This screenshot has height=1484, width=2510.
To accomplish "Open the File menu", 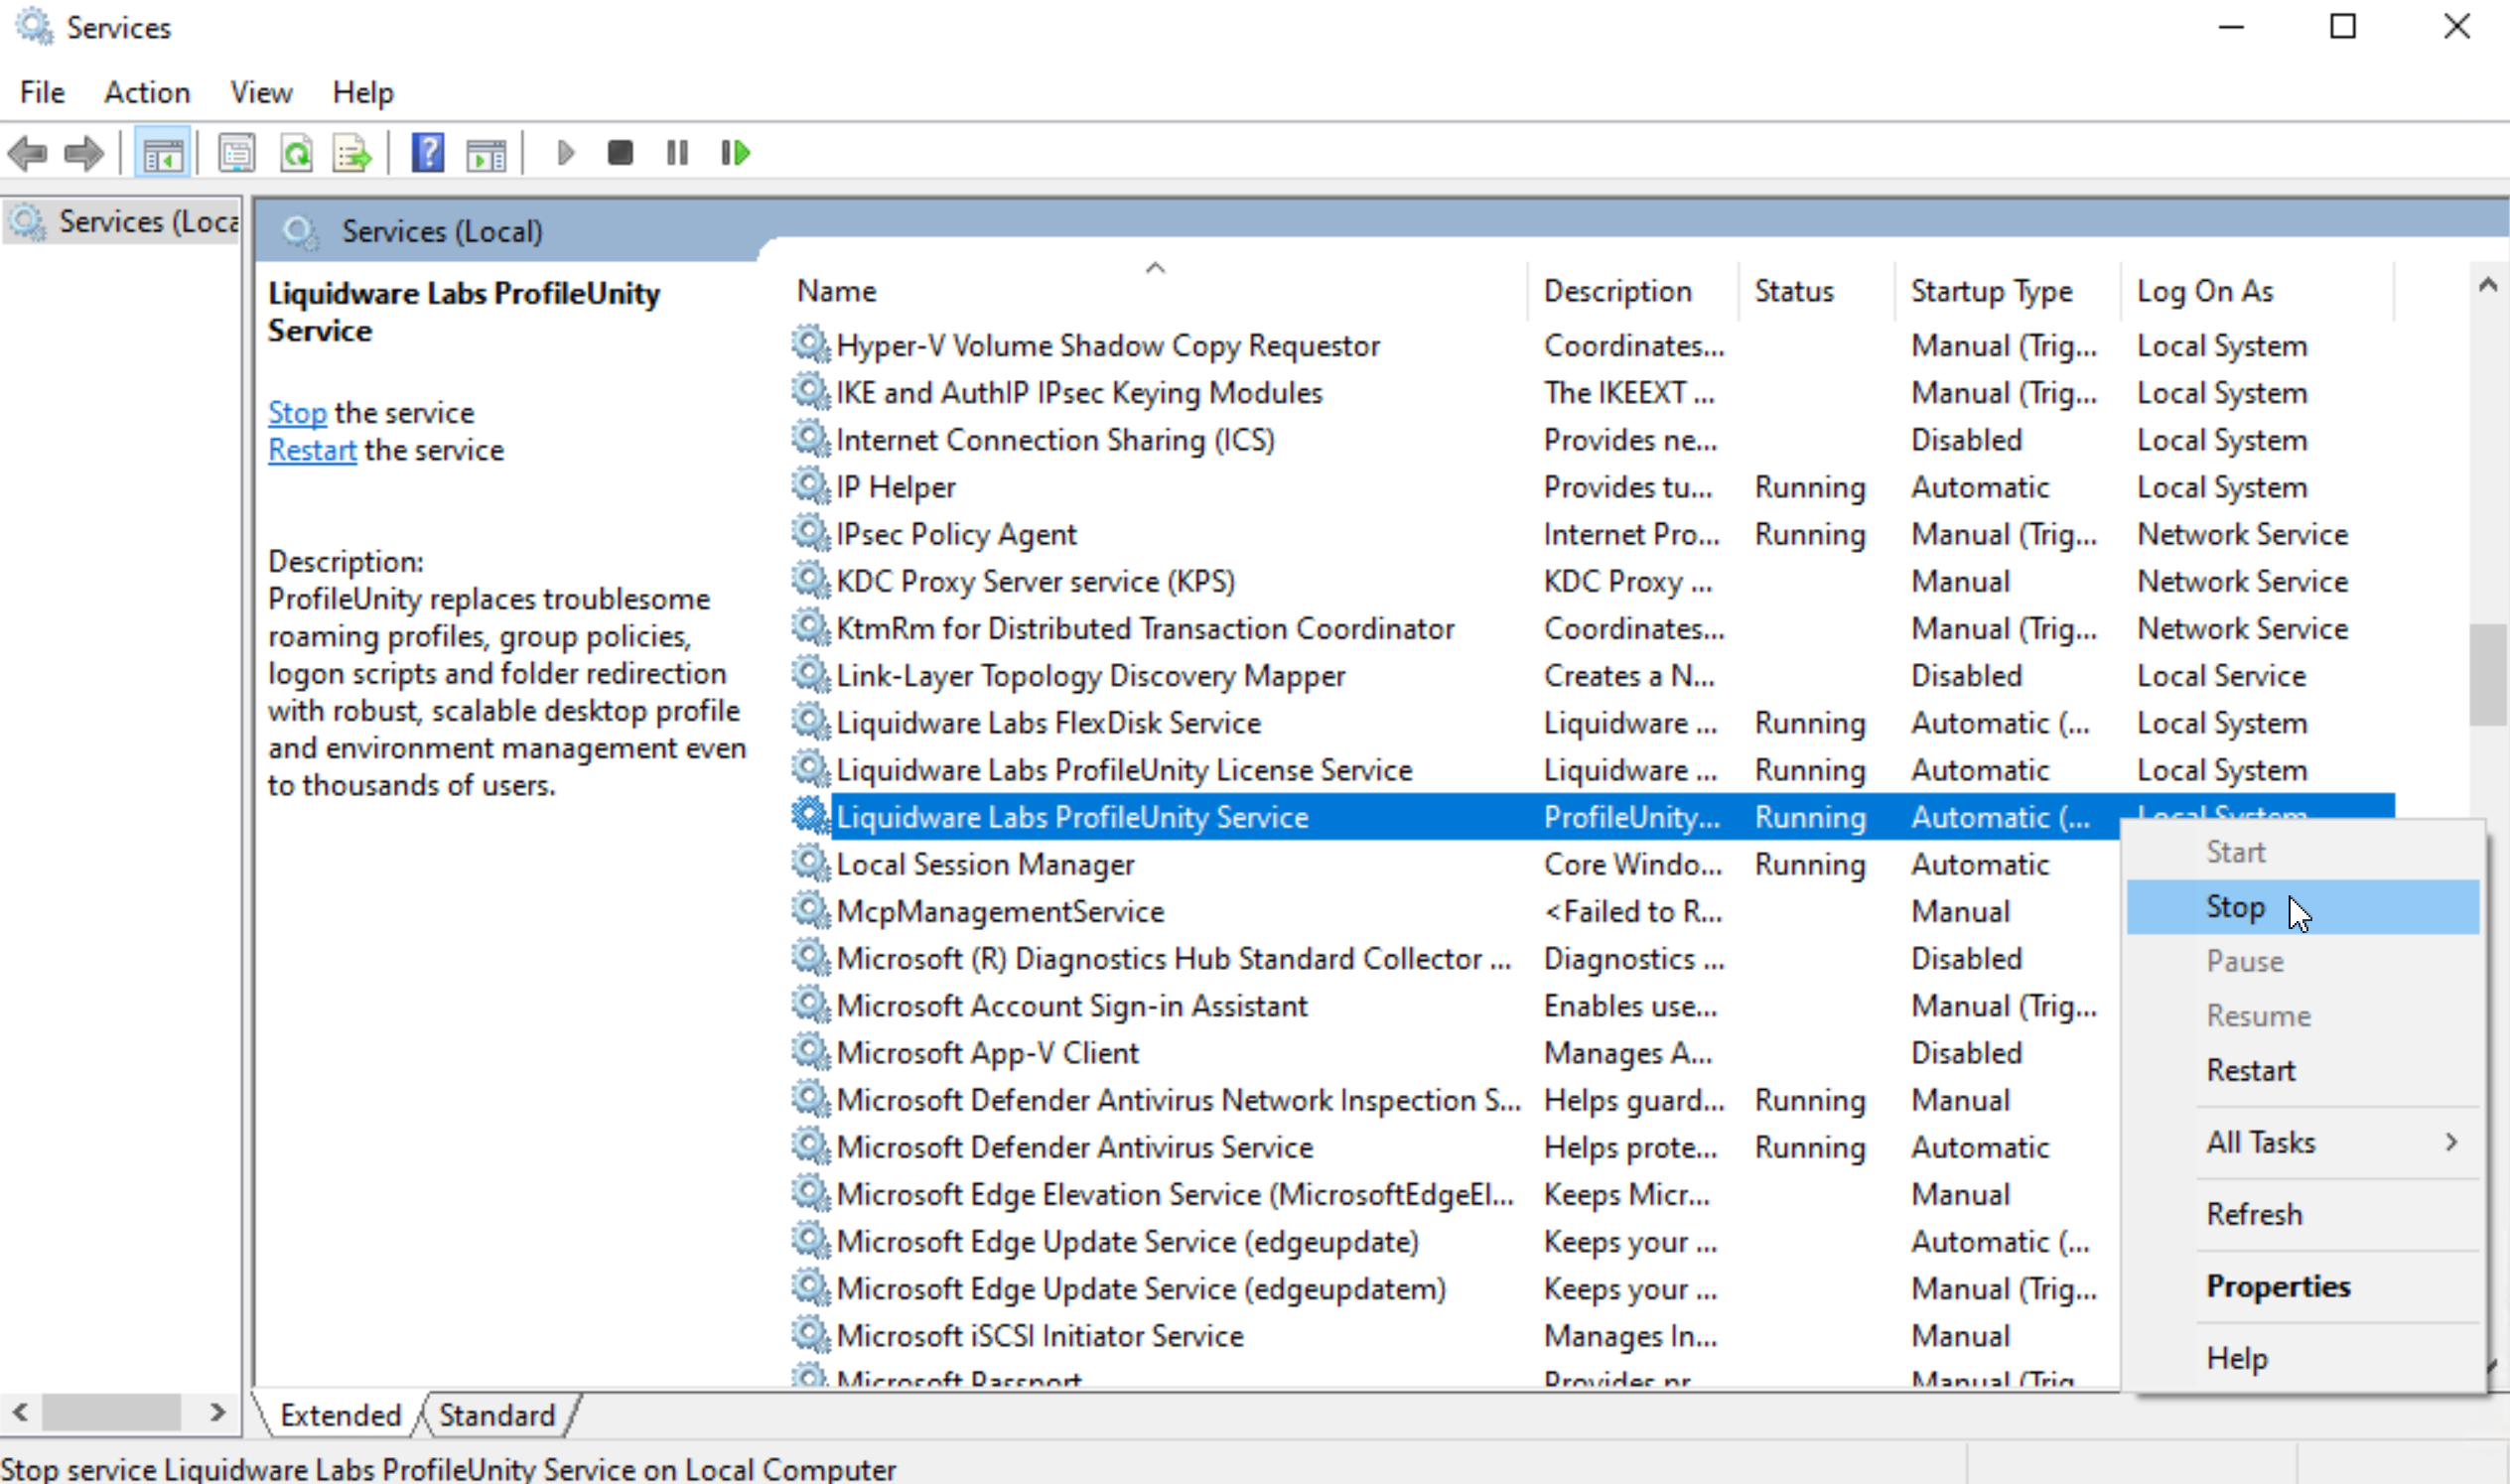I will pyautogui.click(x=42, y=92).
